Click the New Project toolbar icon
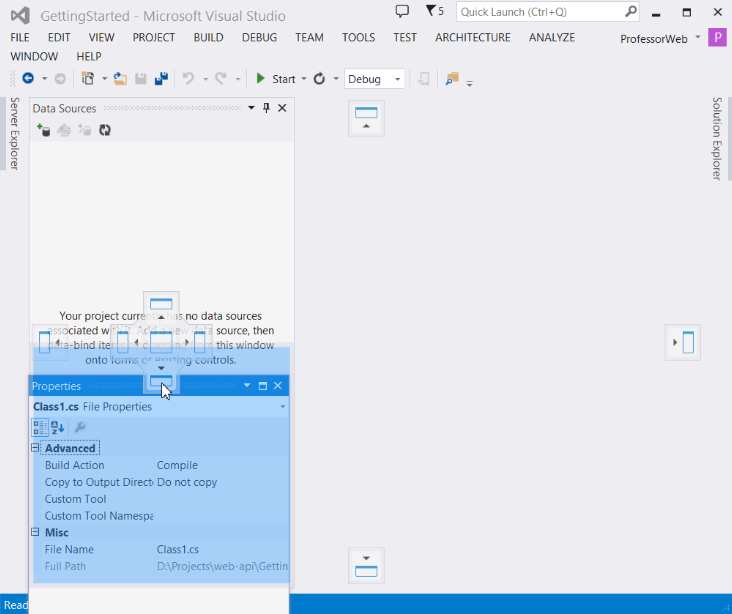Screen dimensions: 732x614 [88, 78]
